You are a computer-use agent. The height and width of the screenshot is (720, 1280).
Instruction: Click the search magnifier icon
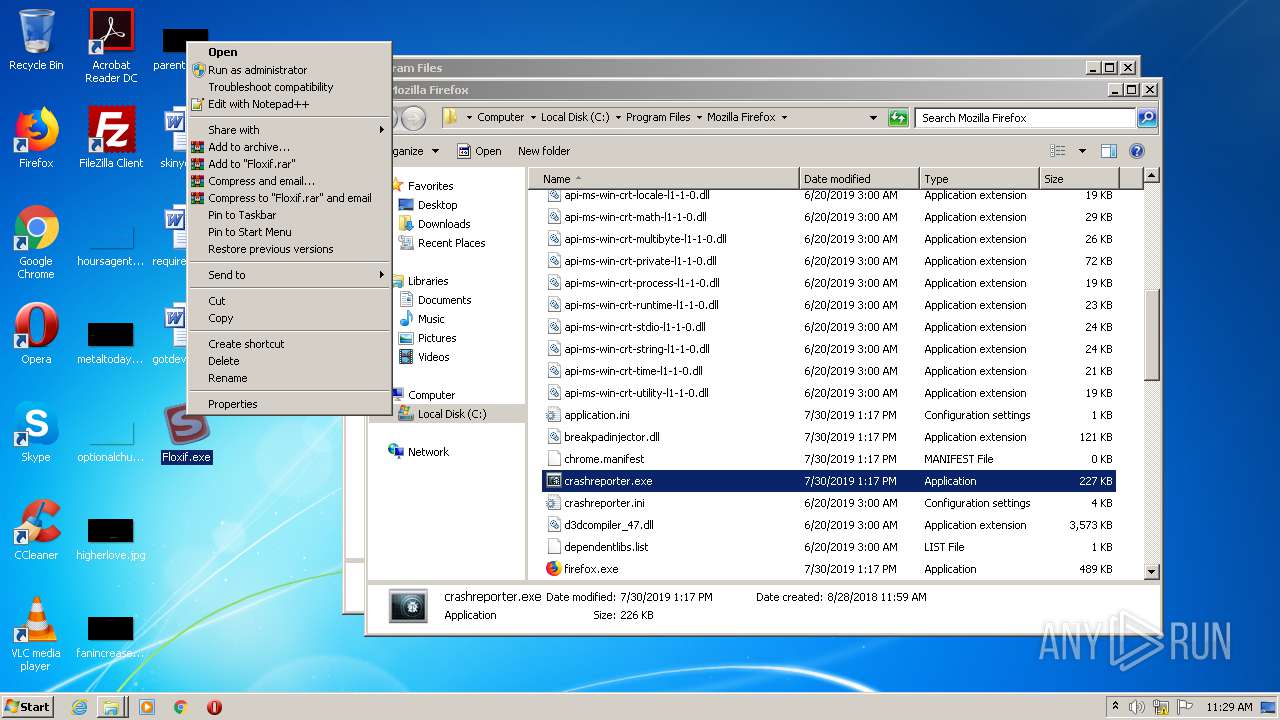click(x=1147, y=117)
